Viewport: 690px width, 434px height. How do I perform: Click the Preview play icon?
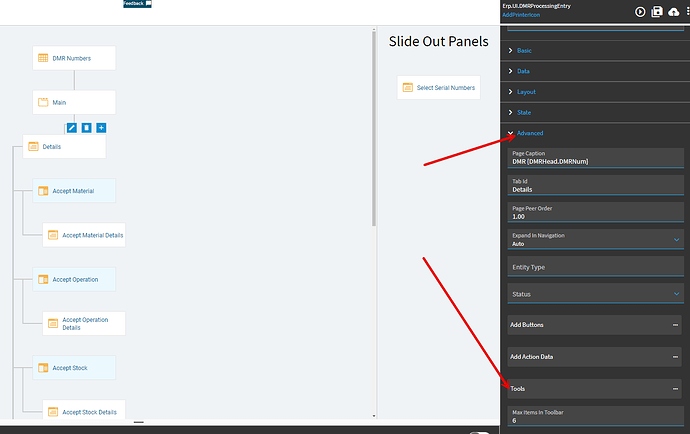(640, 12)
